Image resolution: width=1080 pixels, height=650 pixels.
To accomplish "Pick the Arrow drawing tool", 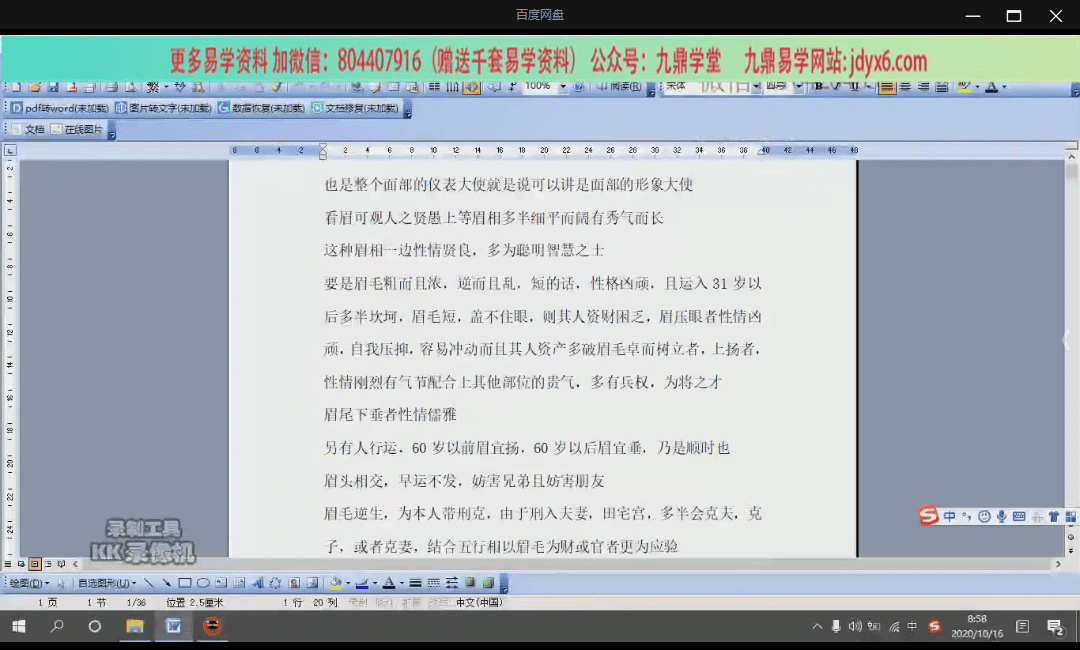I will pos(166,583).
